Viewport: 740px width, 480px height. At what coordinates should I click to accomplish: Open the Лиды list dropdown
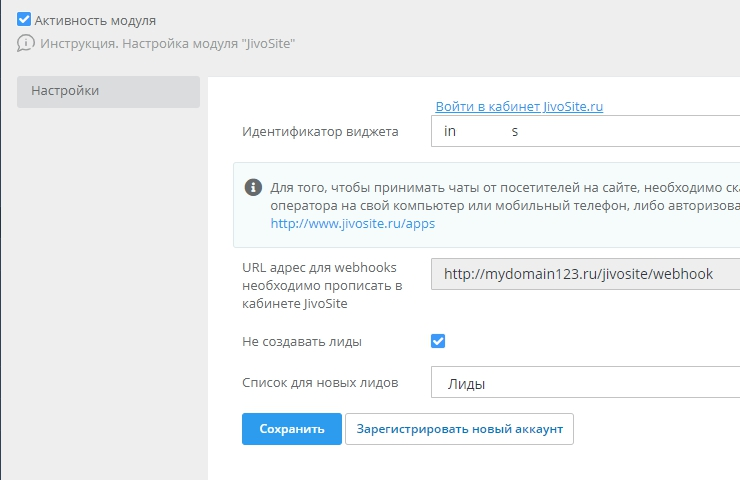point(585,382)
